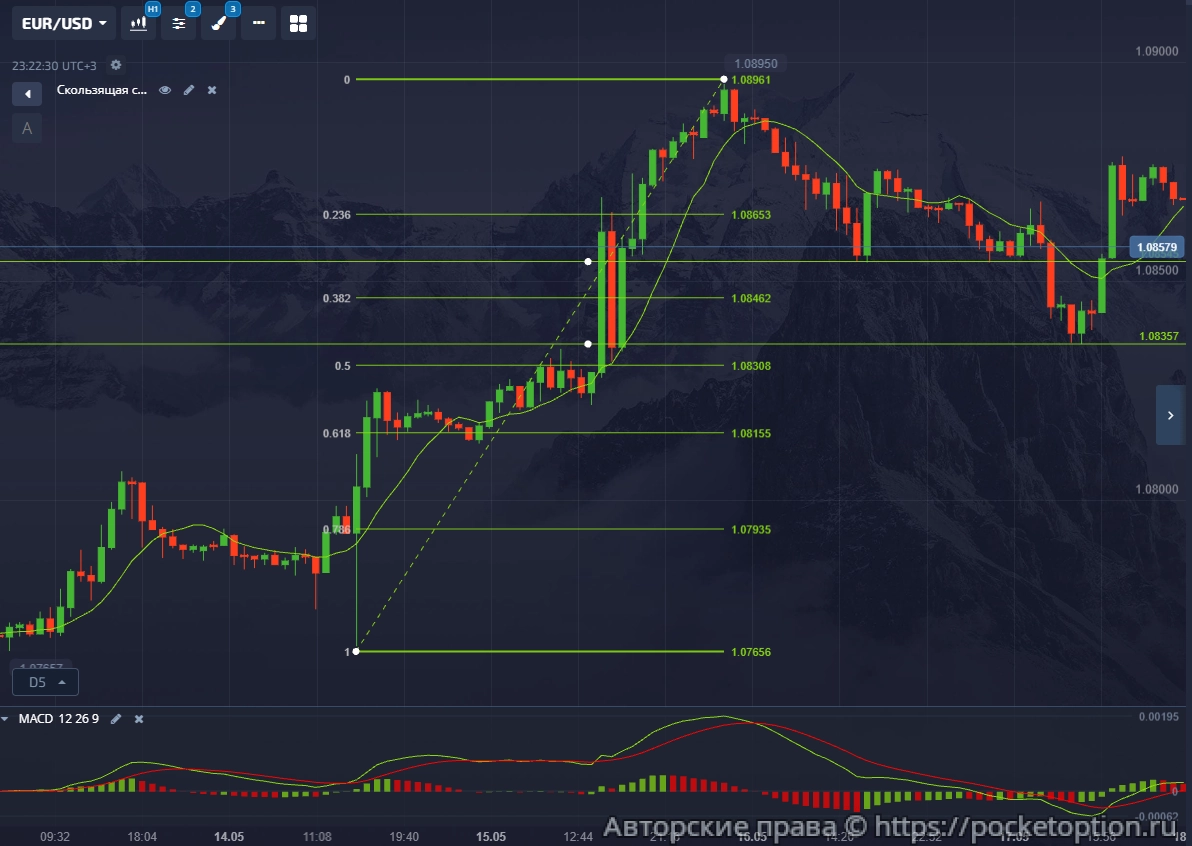Select the Fibonacci 0 level endpoint handle
Screen dimensions: 1192x846
point(723,79)
